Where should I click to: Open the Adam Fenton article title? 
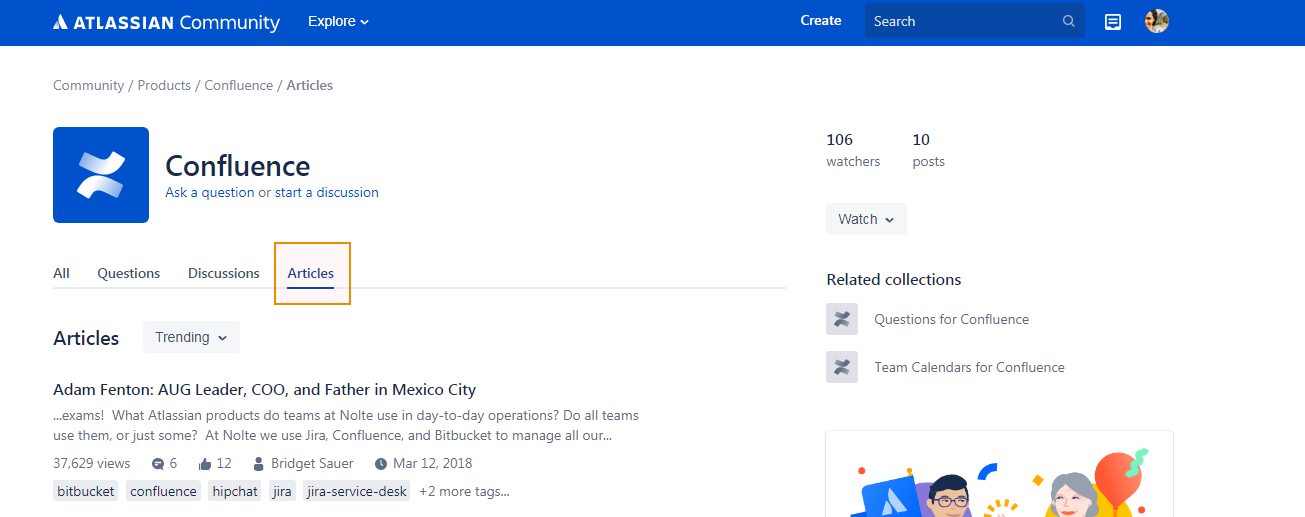pos(265,390)
